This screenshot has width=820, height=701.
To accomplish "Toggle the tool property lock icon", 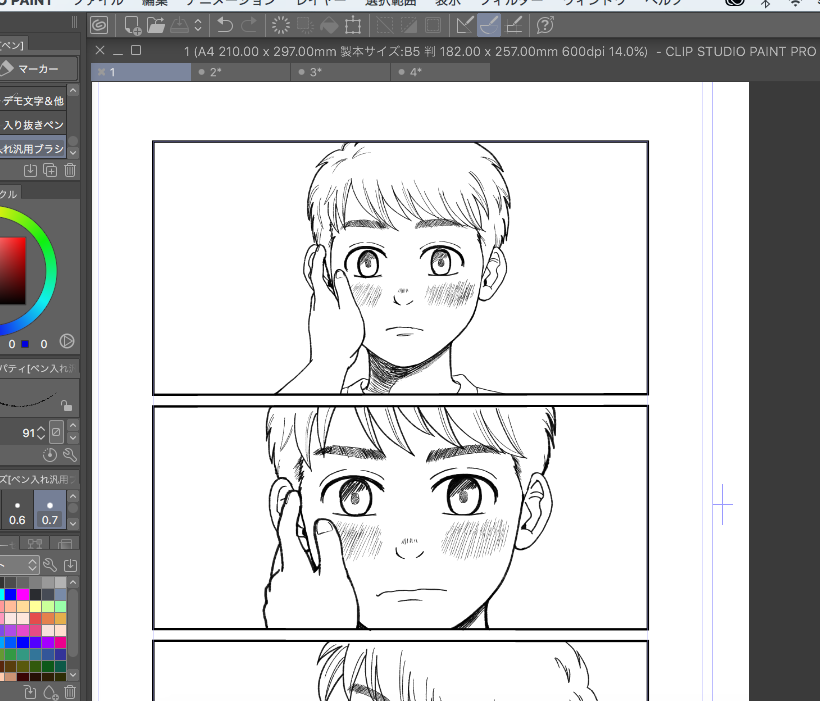I will tap(66, 405).
